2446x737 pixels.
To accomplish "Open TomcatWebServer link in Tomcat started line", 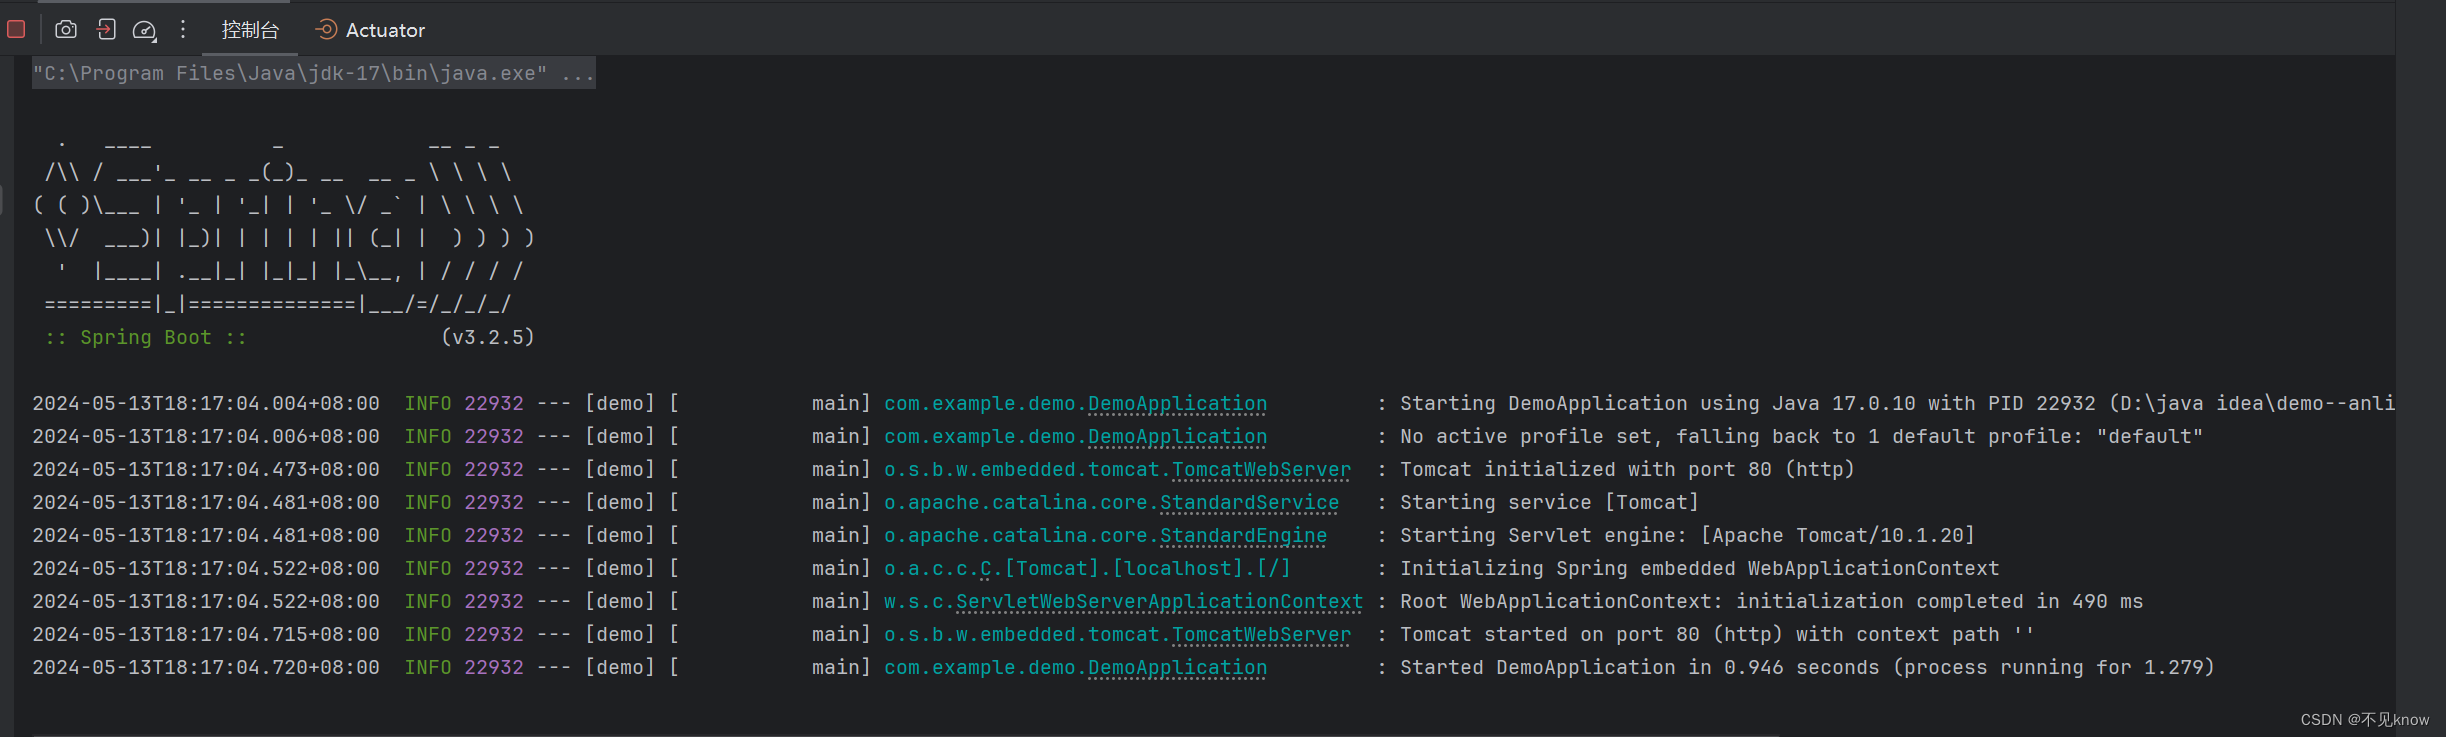I will tap(1261, 634).
